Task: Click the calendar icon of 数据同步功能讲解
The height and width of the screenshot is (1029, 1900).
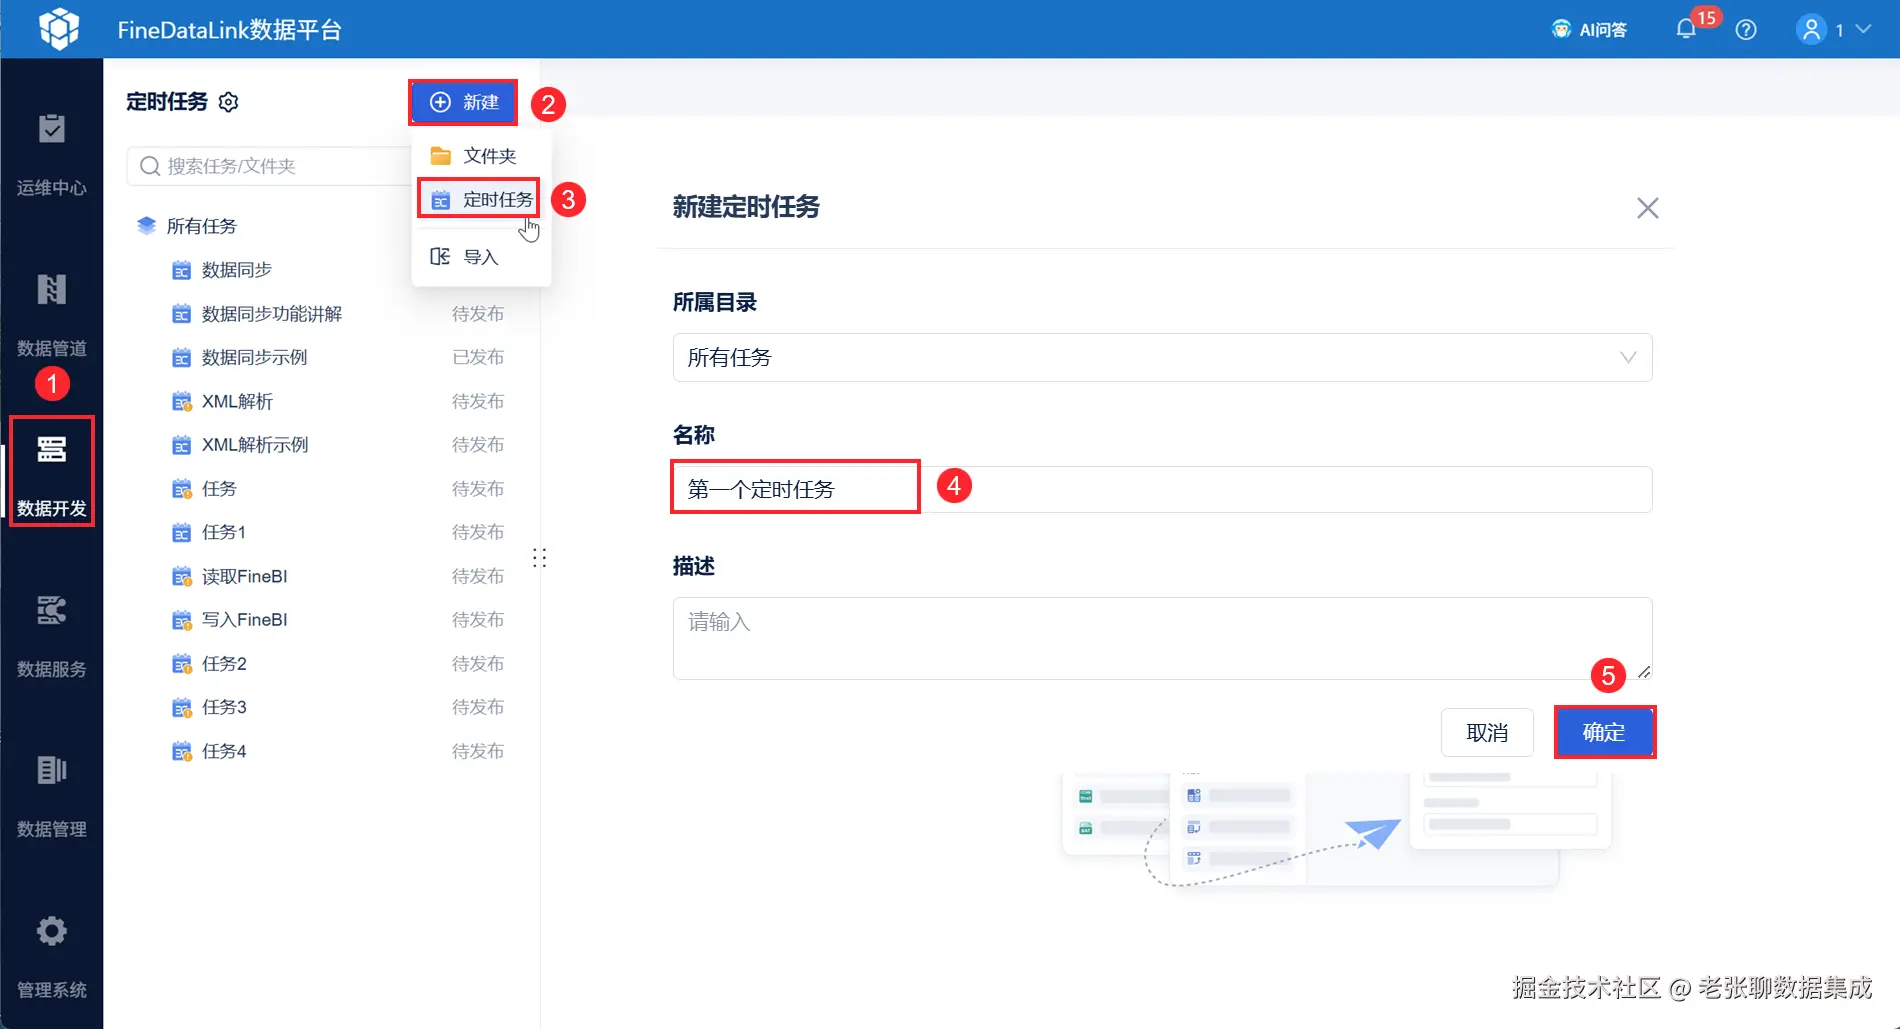Action: (181, 314)
